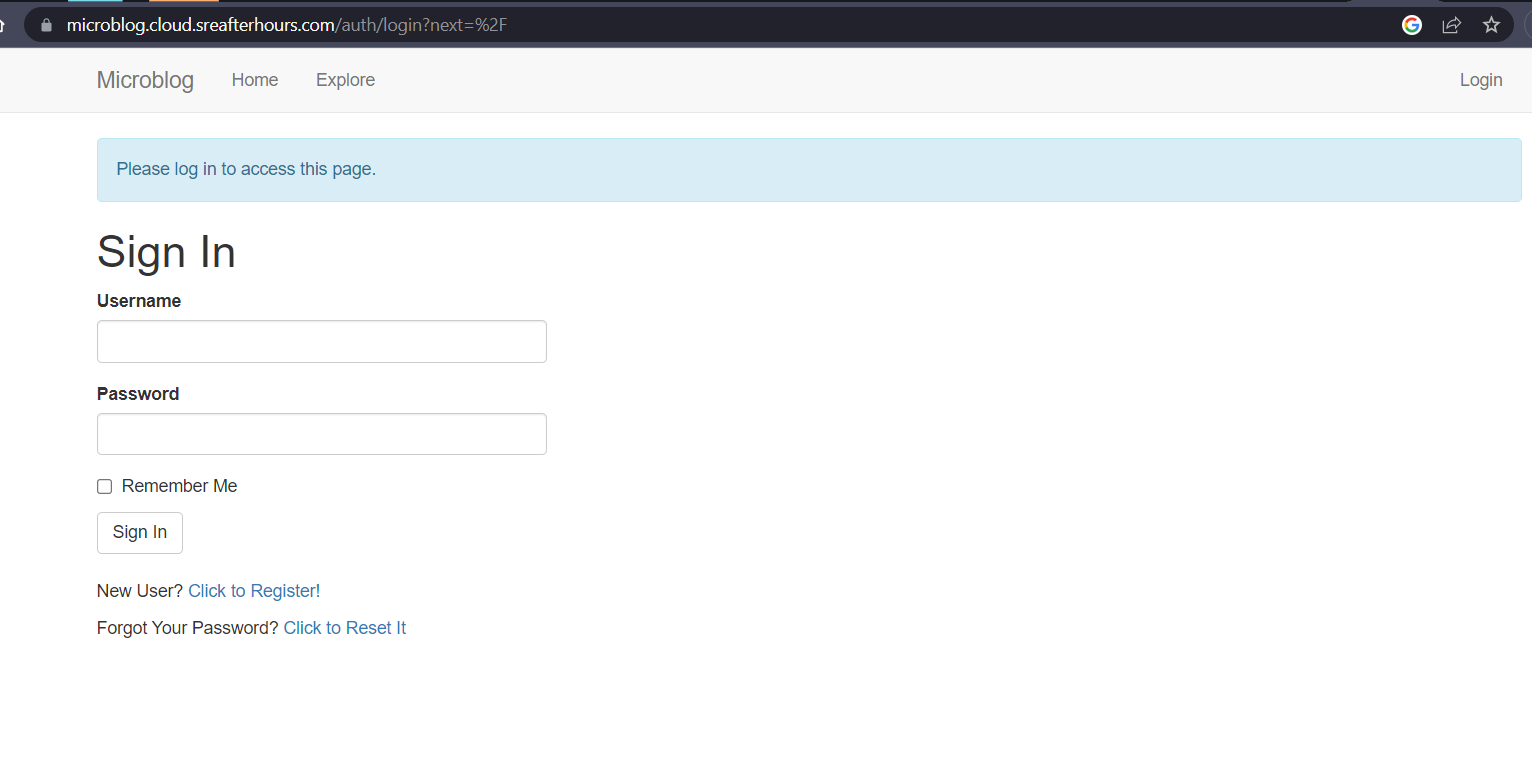
Task: Open Explore in the navbar
Action: 345,80
